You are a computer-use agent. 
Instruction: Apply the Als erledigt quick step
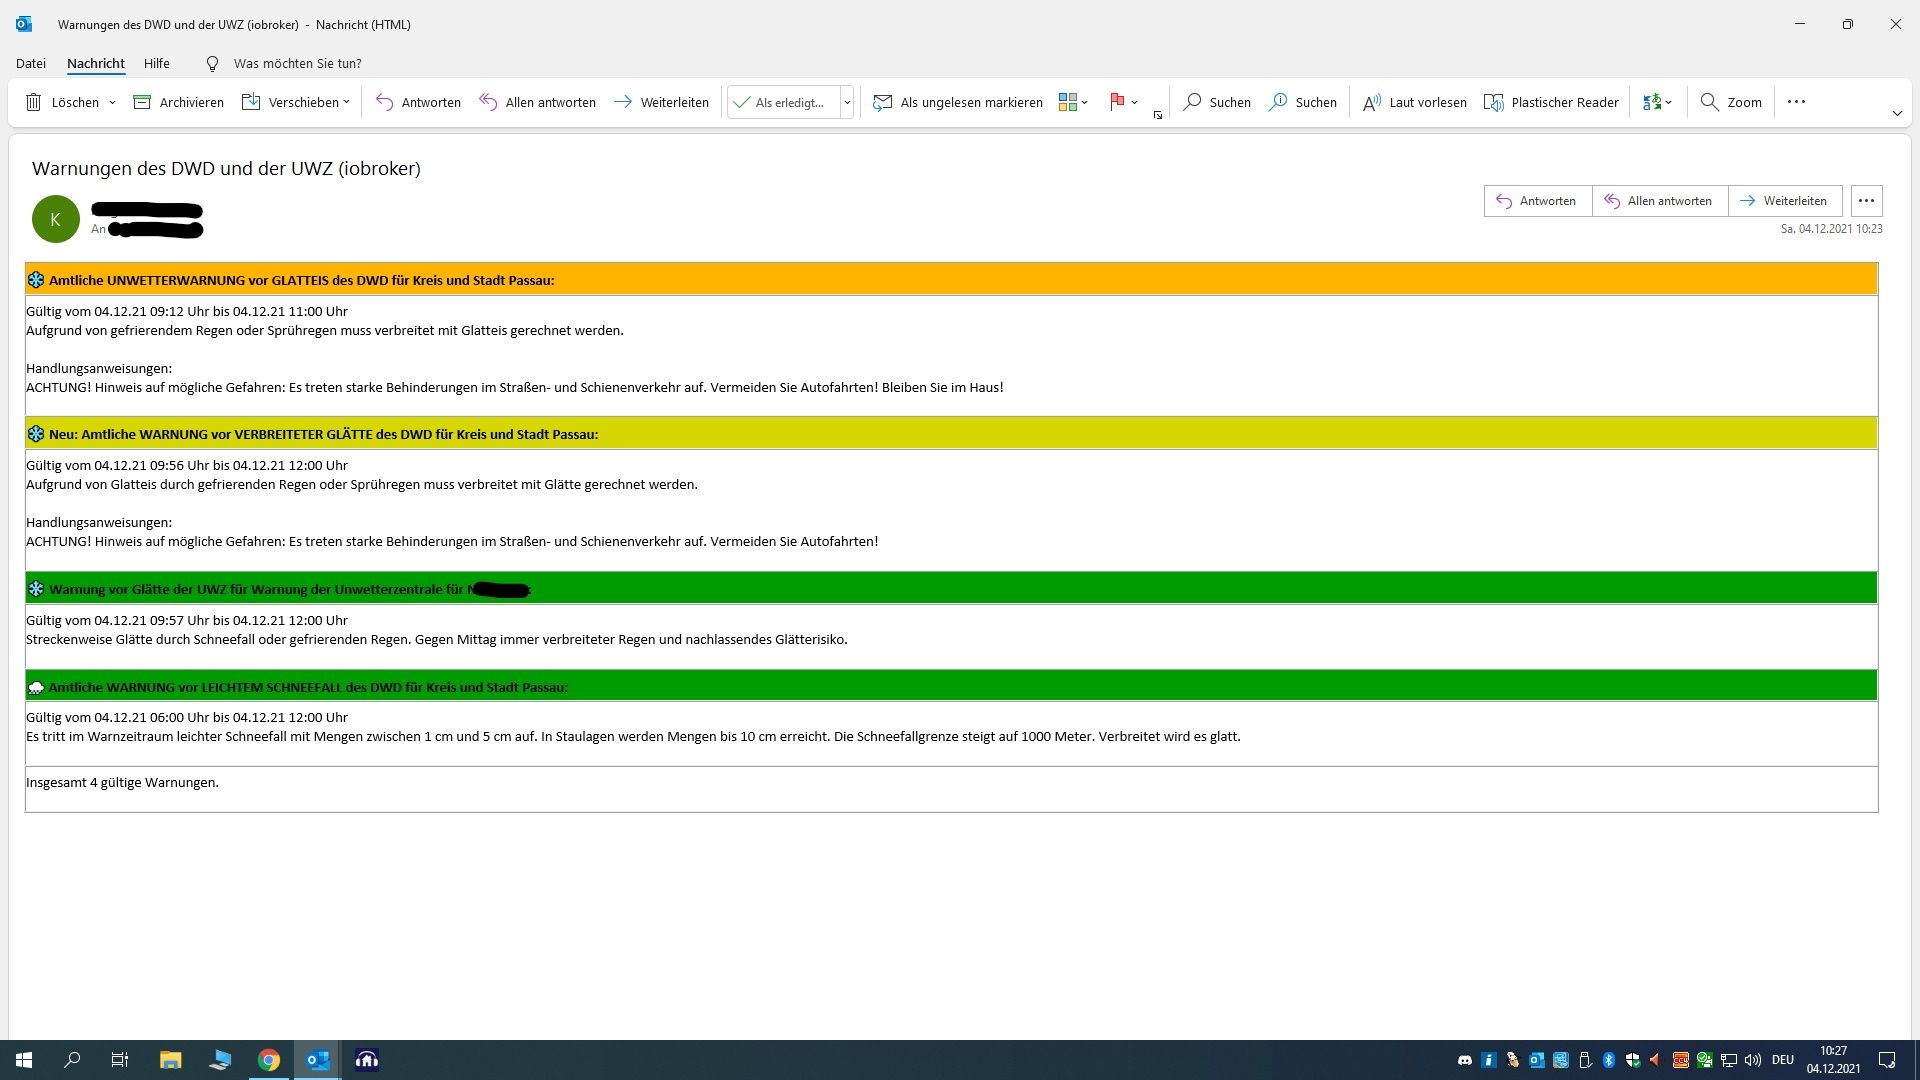783,102
